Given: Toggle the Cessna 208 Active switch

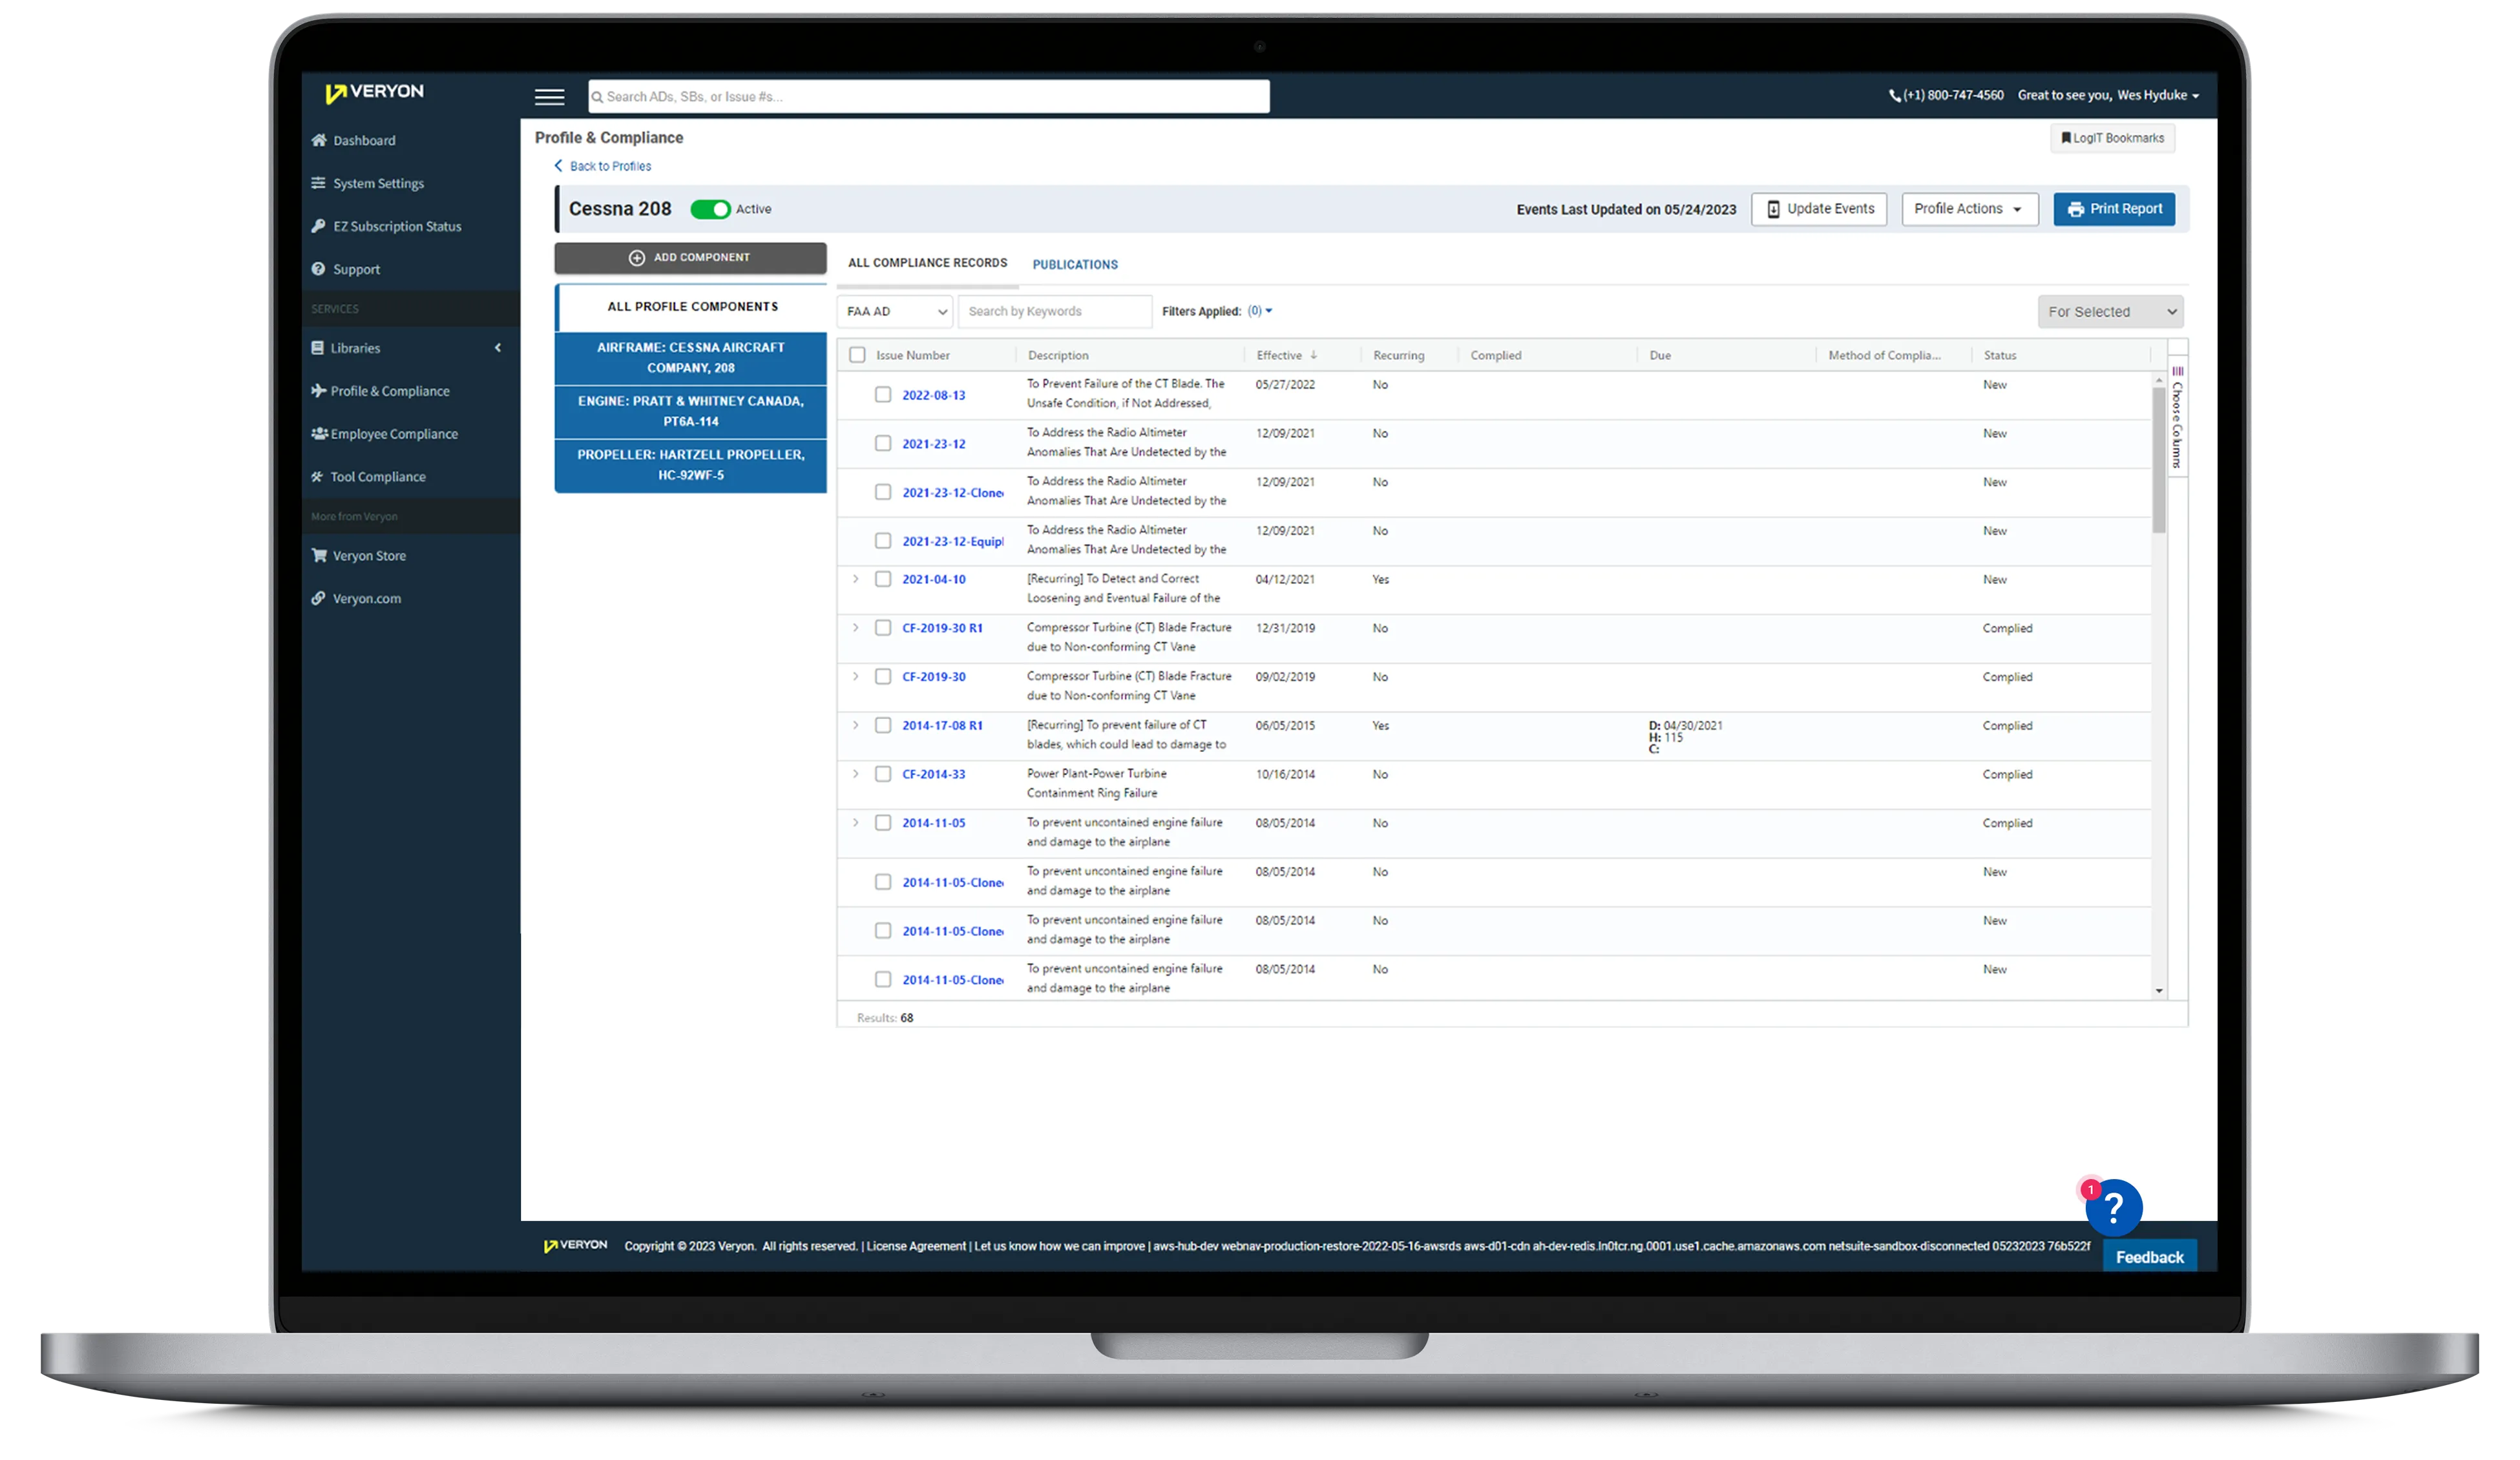Looking at the screenshot, I should [710, 209].
